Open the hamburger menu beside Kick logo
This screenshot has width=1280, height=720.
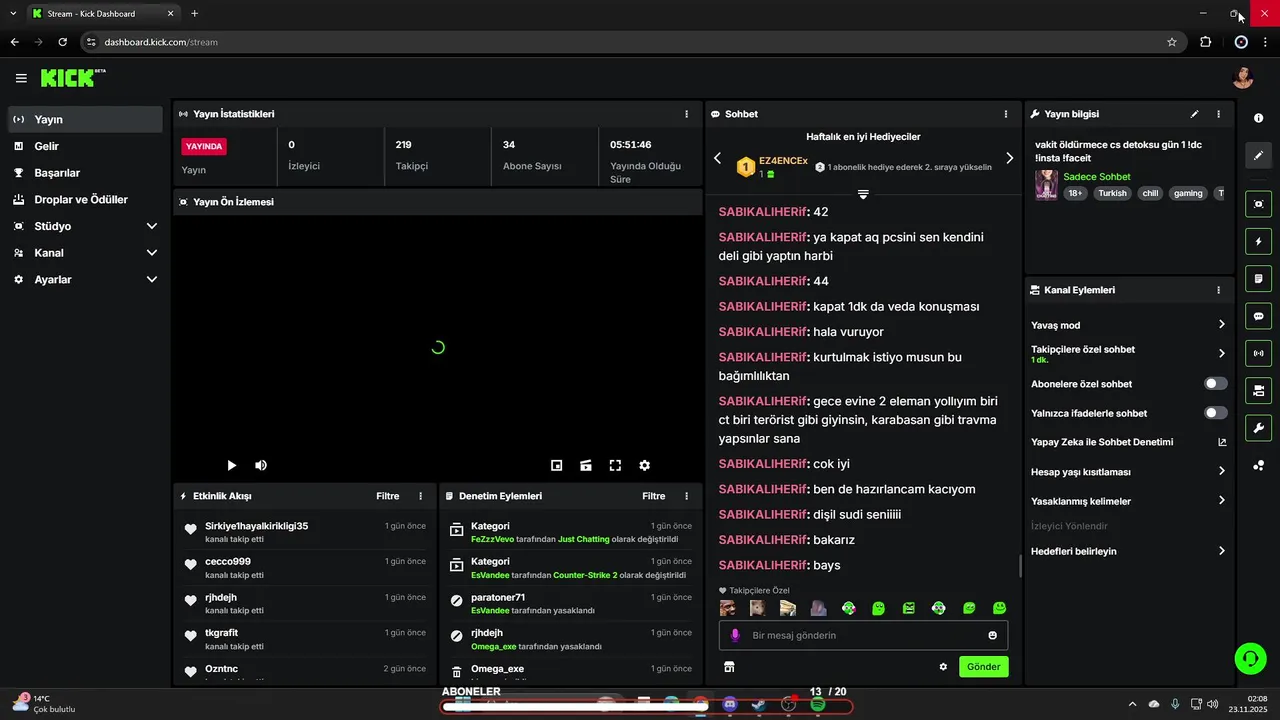pos(21,78)
